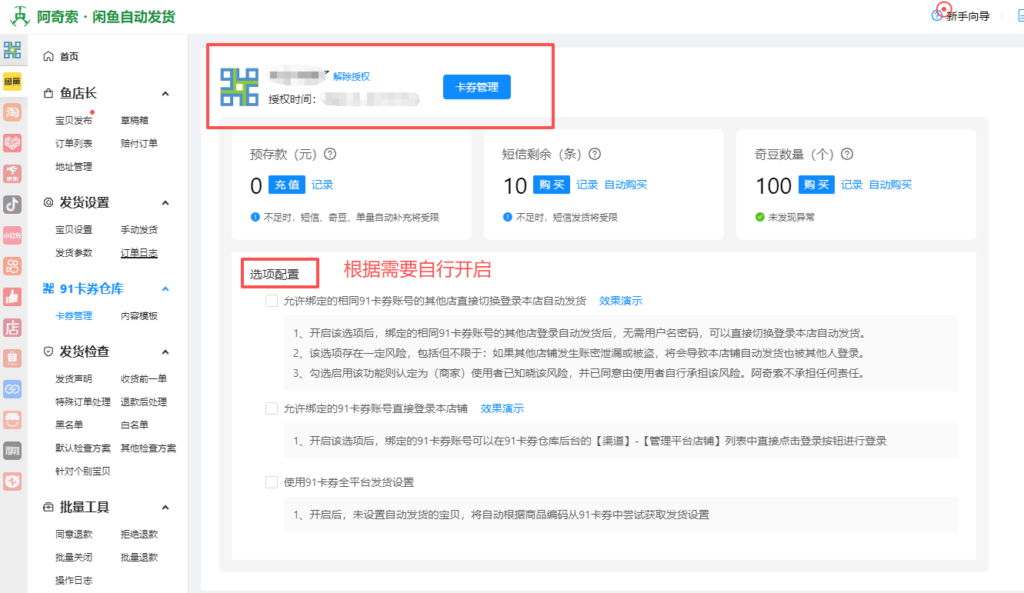
Task: Enable 使用91卡券全平台发货设置 checkbox
Action: [x=272, y=483]
